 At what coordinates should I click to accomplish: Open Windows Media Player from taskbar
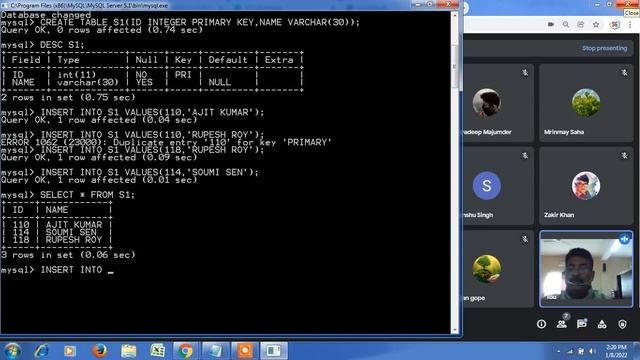point(69,351)
